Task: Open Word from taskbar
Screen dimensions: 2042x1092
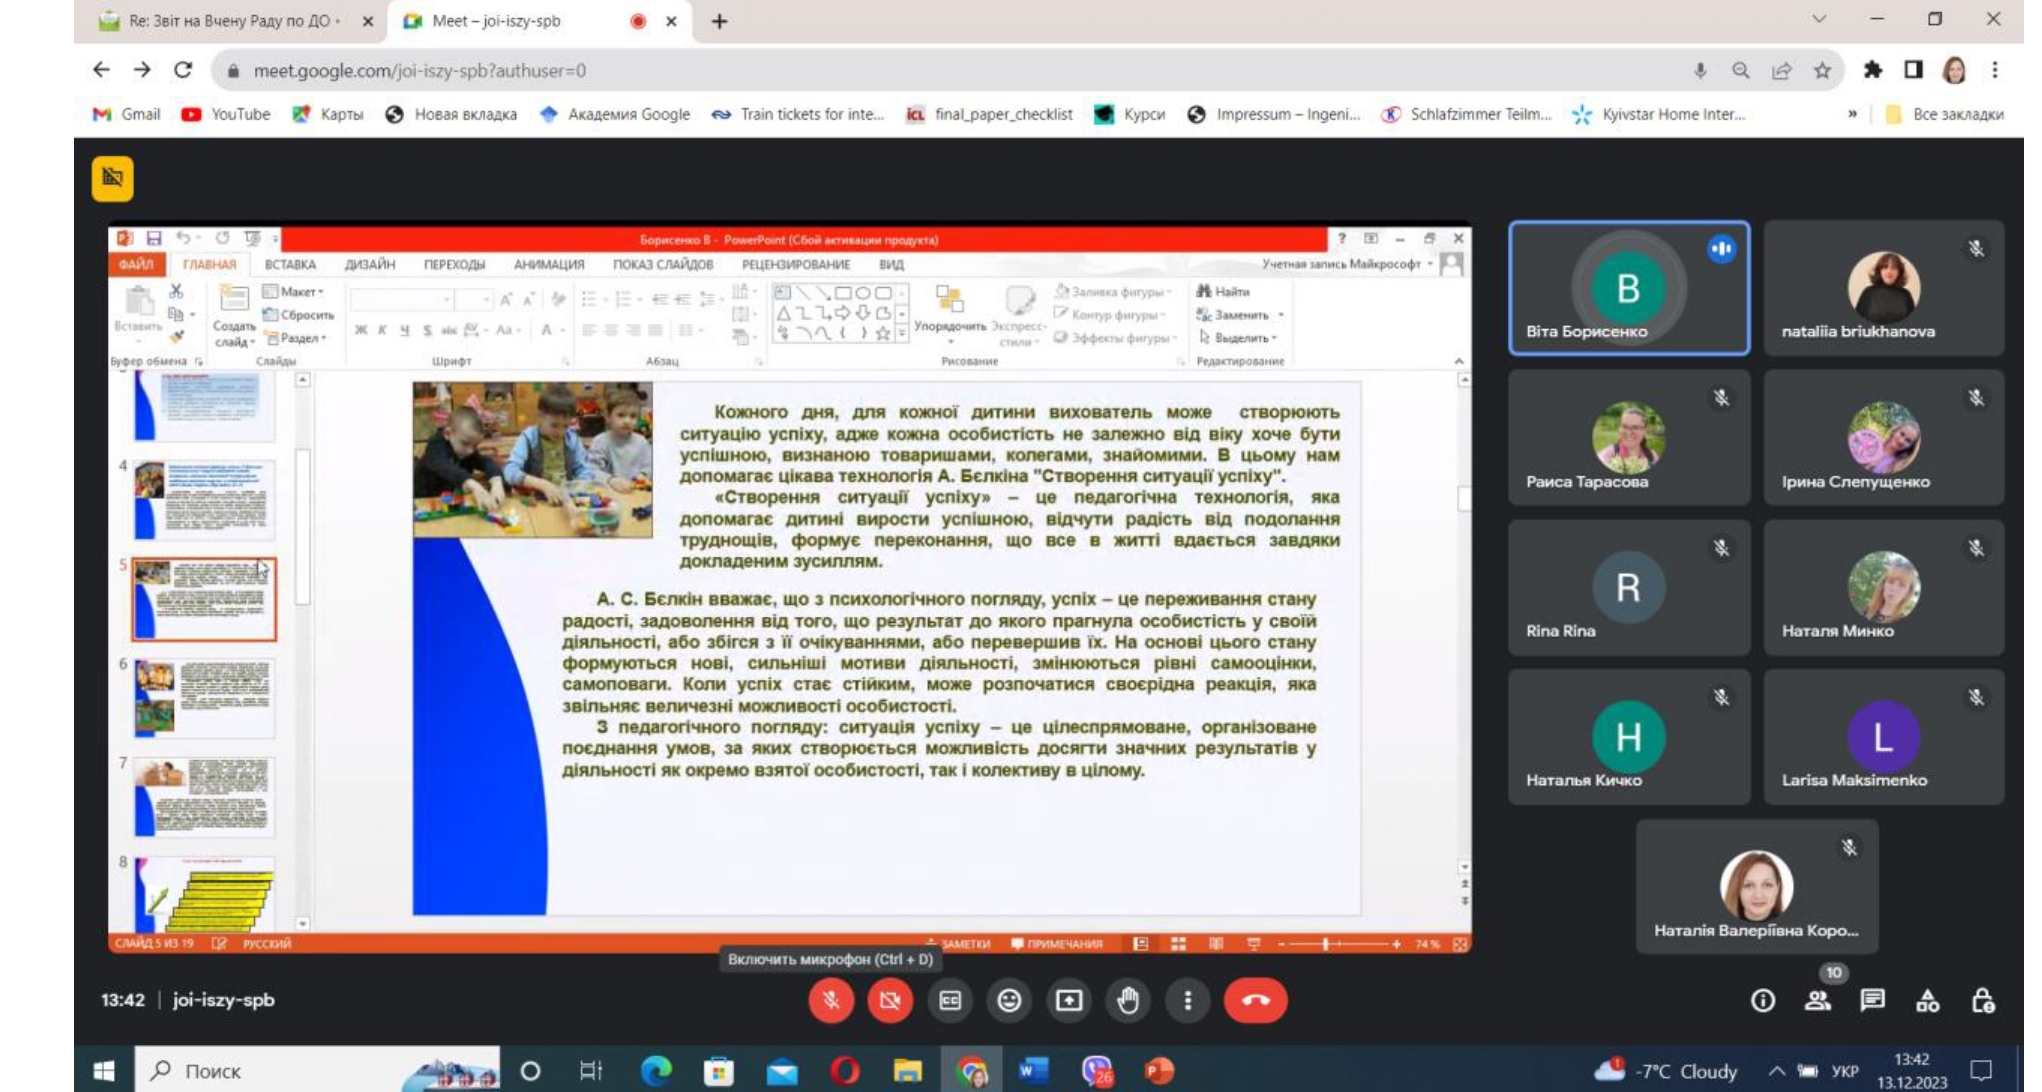Action: [x=1032, y=1070]
